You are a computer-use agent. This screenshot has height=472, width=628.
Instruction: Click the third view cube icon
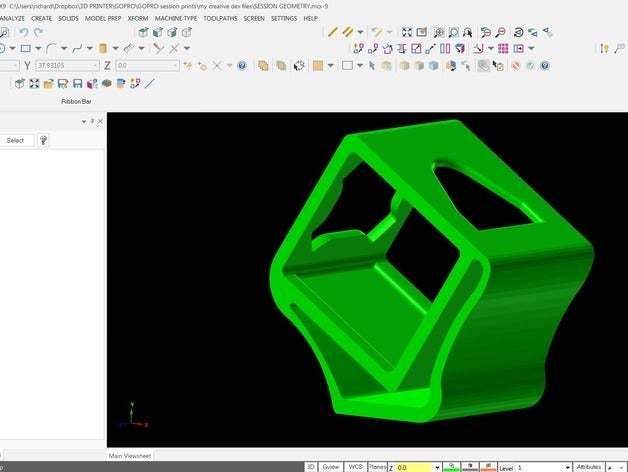[x=172, y=32]
